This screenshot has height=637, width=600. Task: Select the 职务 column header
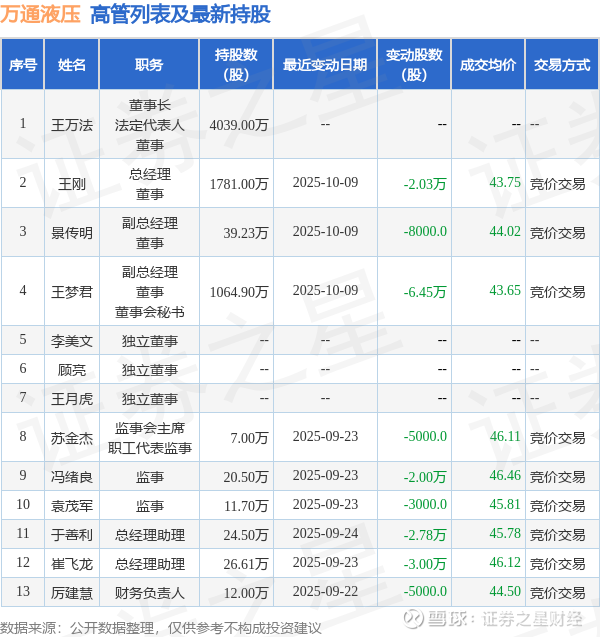point(149,65)
